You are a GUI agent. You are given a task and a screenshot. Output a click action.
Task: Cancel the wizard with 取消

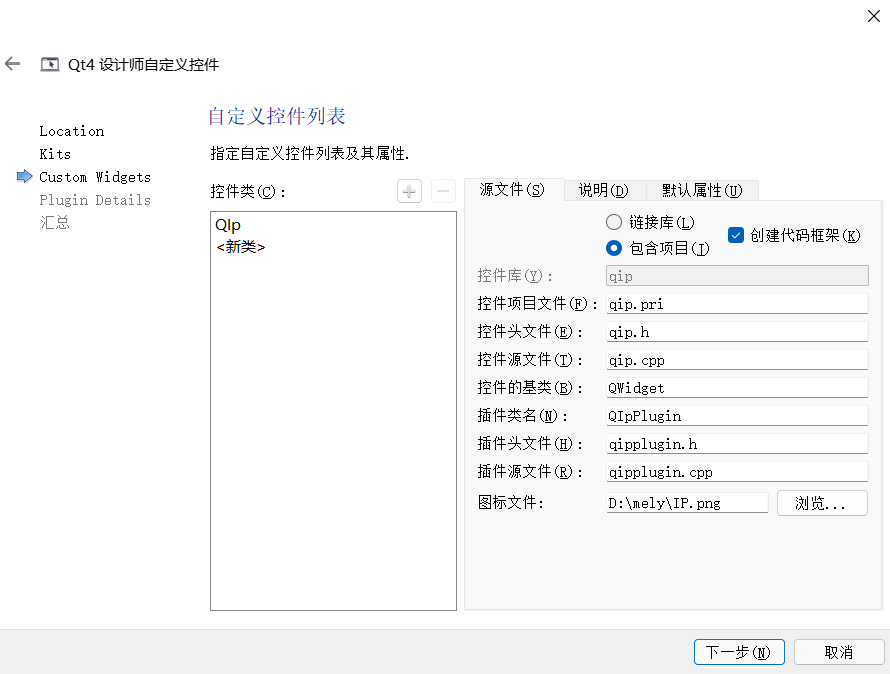(839, 652)
